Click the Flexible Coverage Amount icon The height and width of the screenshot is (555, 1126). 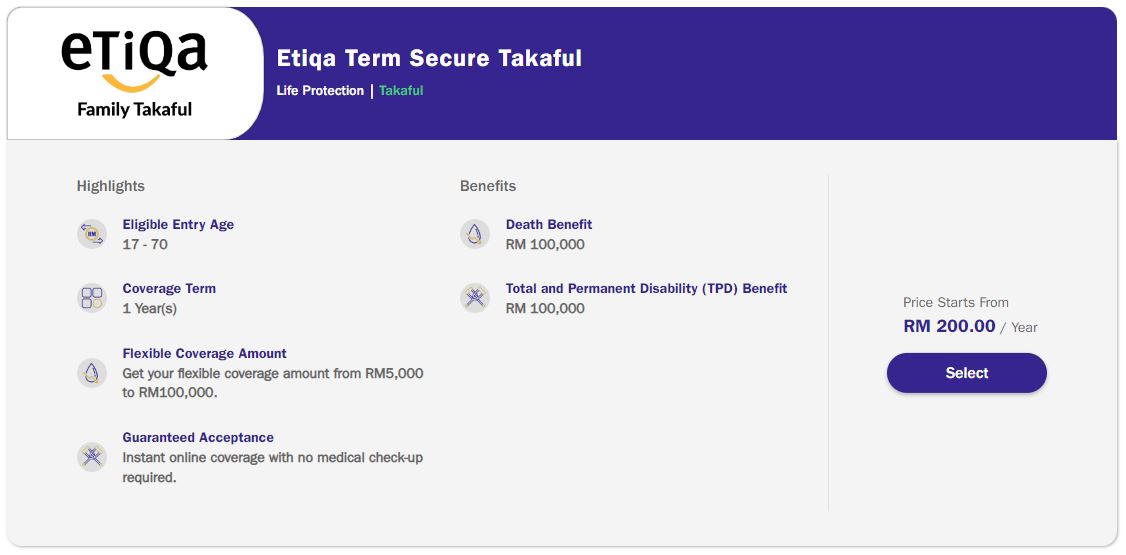92,373
